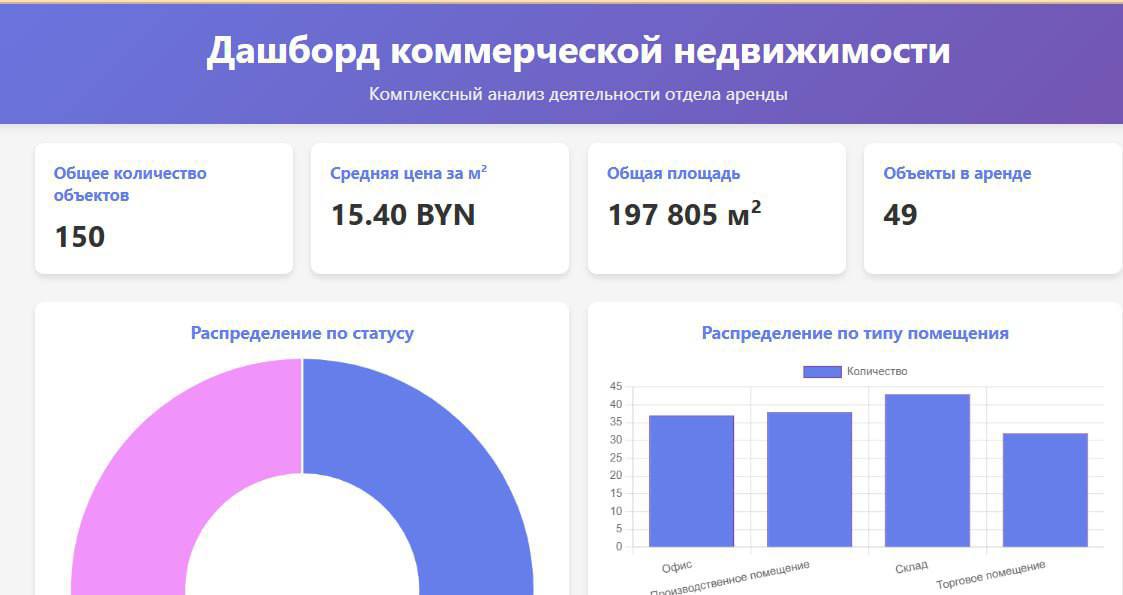Click the "Торговое помещение" axis label
Viewport: 1123px width, 595px height.
[x=991, y=575]
